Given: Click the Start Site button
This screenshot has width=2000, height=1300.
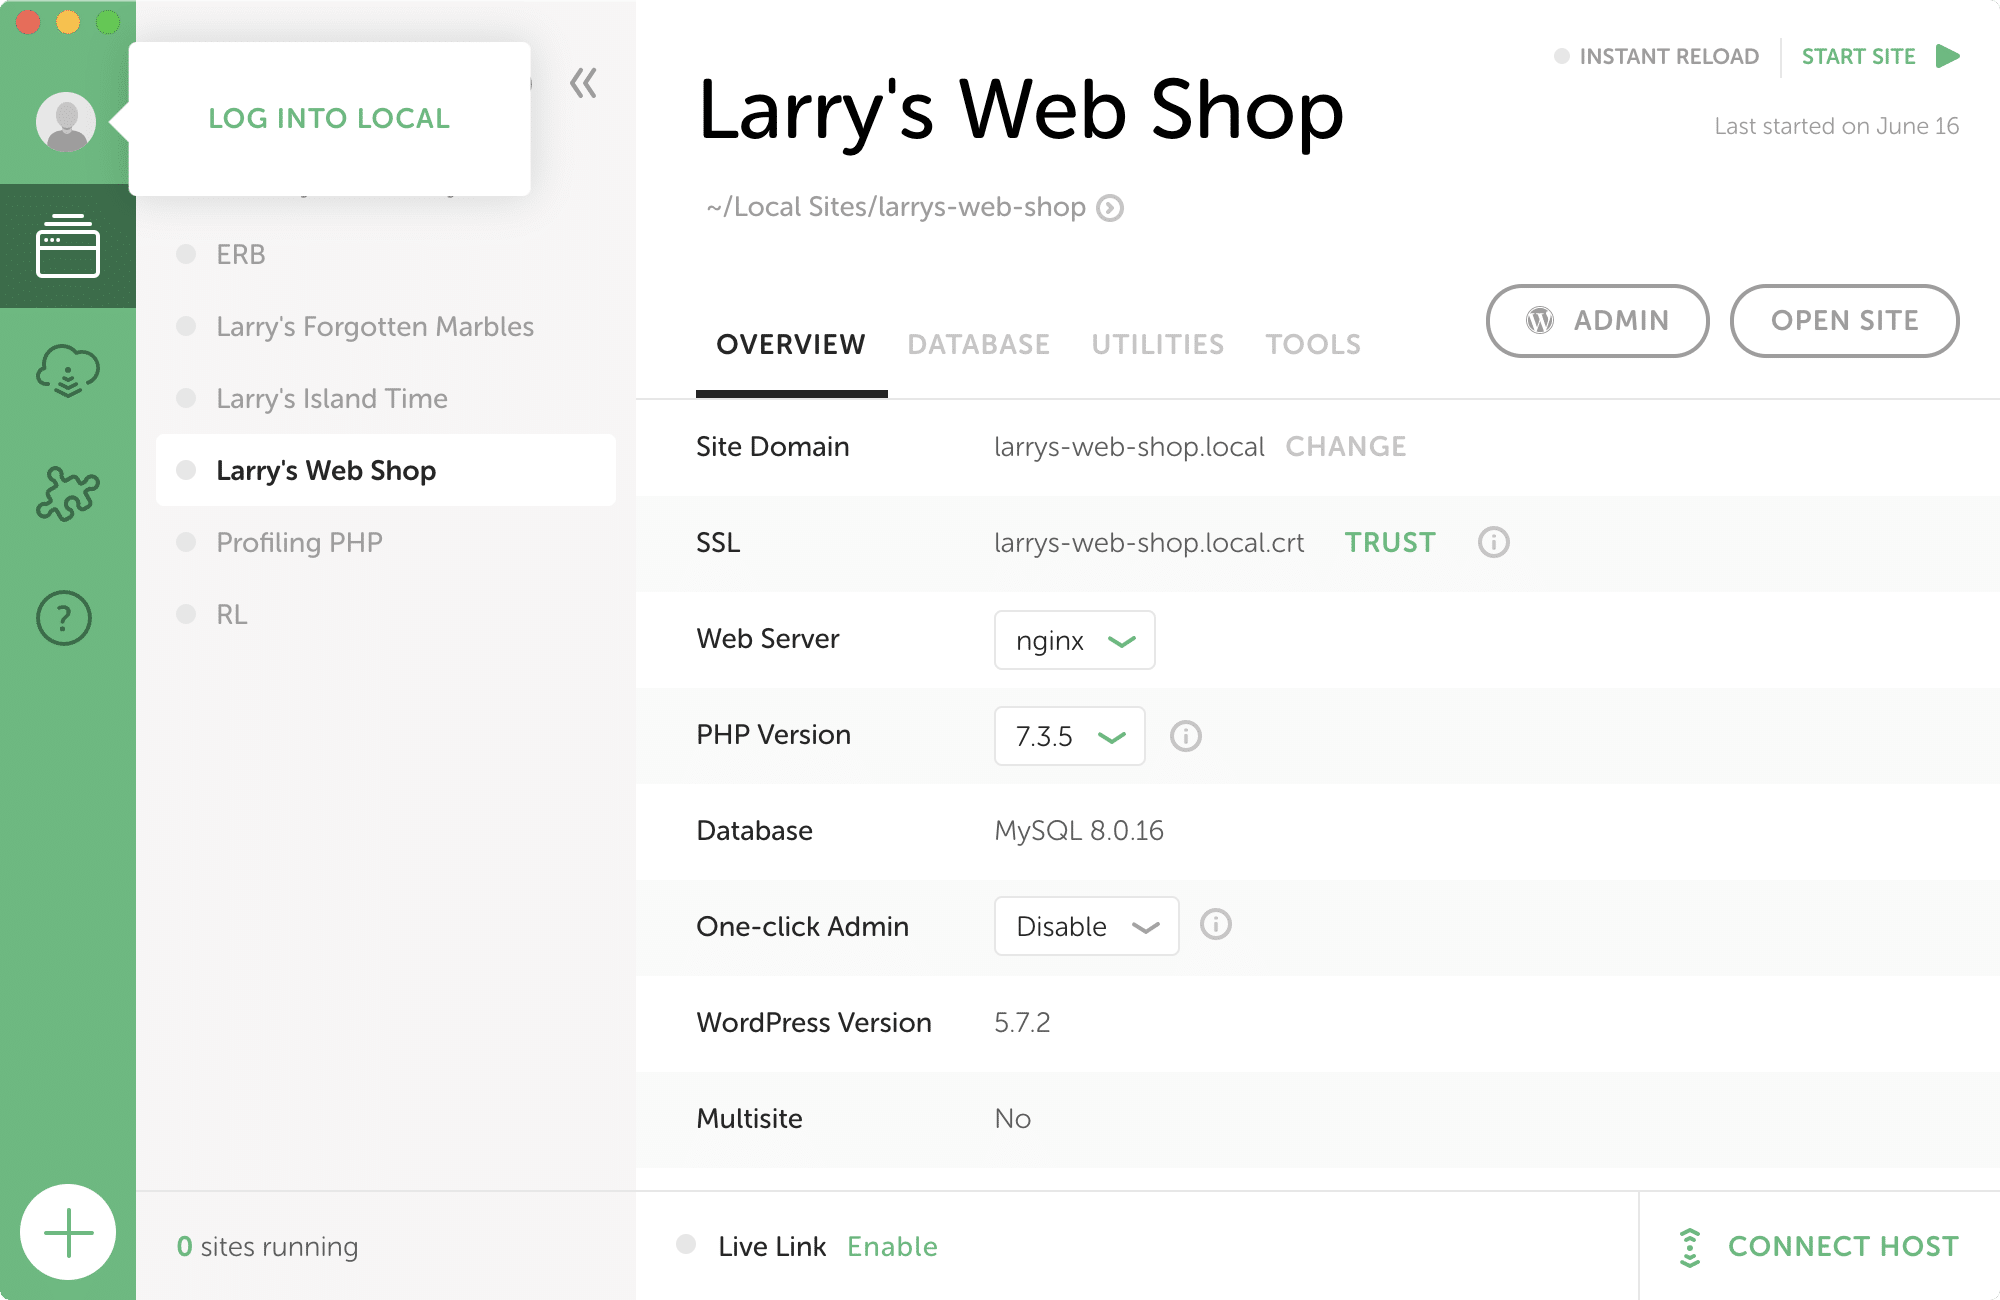Looking at the screenshot, I should (x=1879, y=56).
